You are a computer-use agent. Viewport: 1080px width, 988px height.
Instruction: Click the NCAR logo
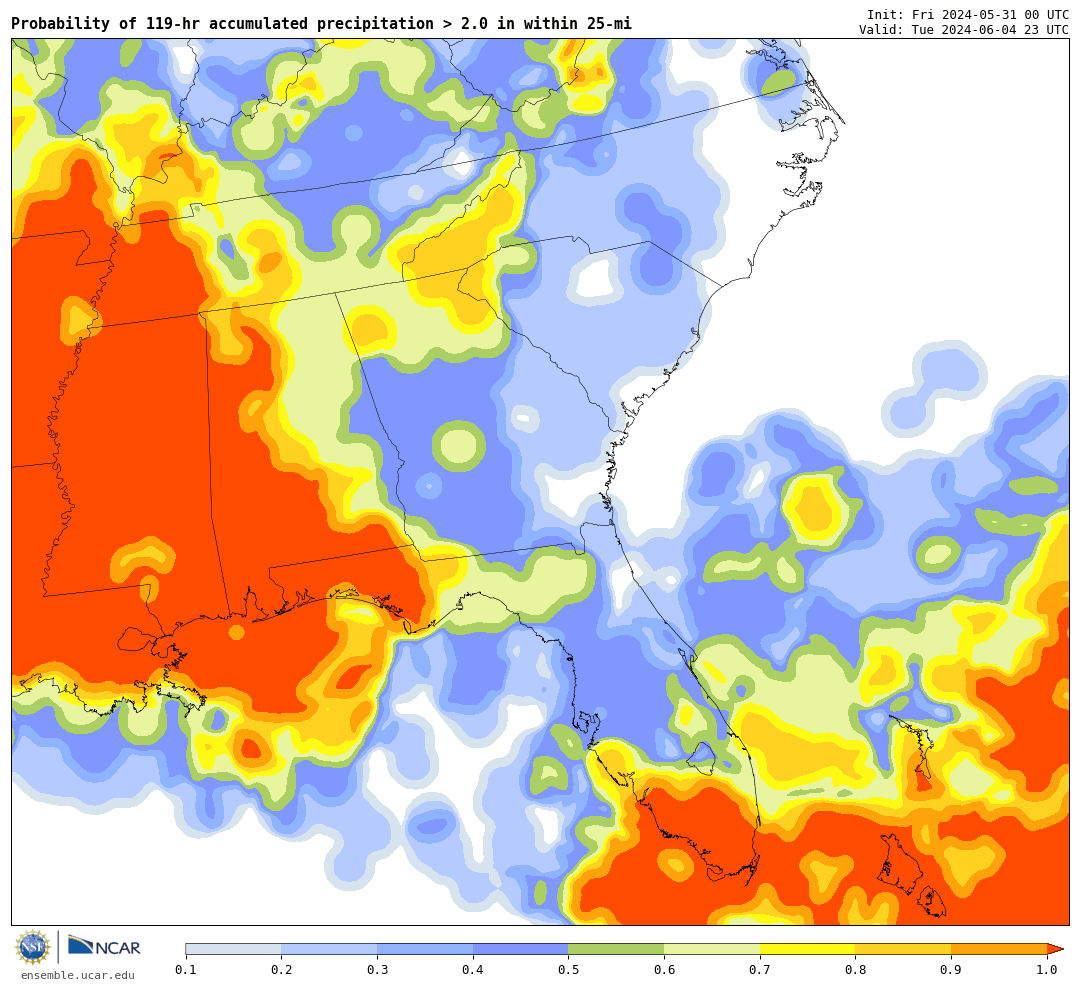pos(104,946)
